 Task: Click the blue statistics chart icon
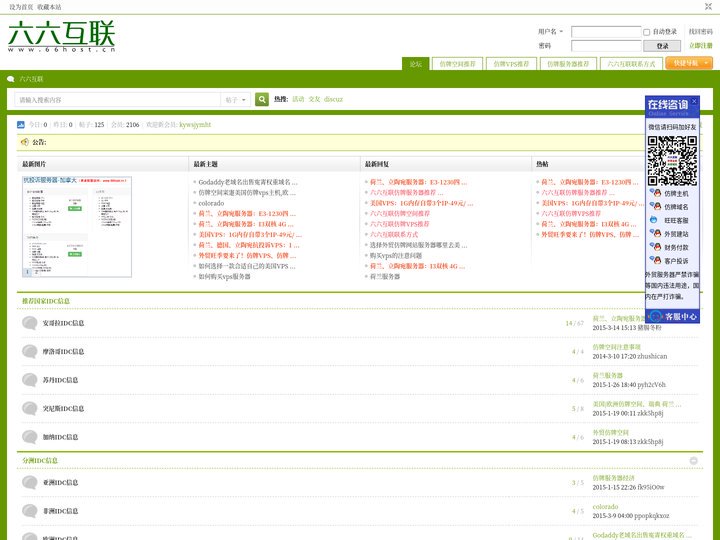21,124
